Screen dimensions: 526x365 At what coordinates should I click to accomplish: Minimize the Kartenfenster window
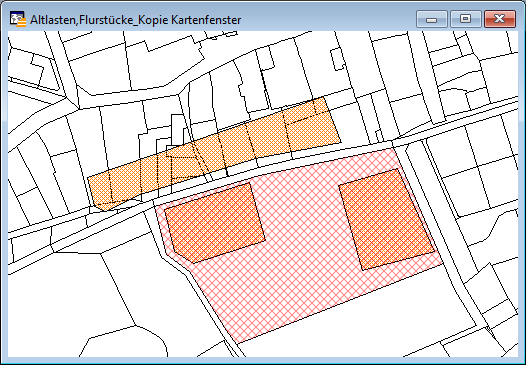(431, 19)
